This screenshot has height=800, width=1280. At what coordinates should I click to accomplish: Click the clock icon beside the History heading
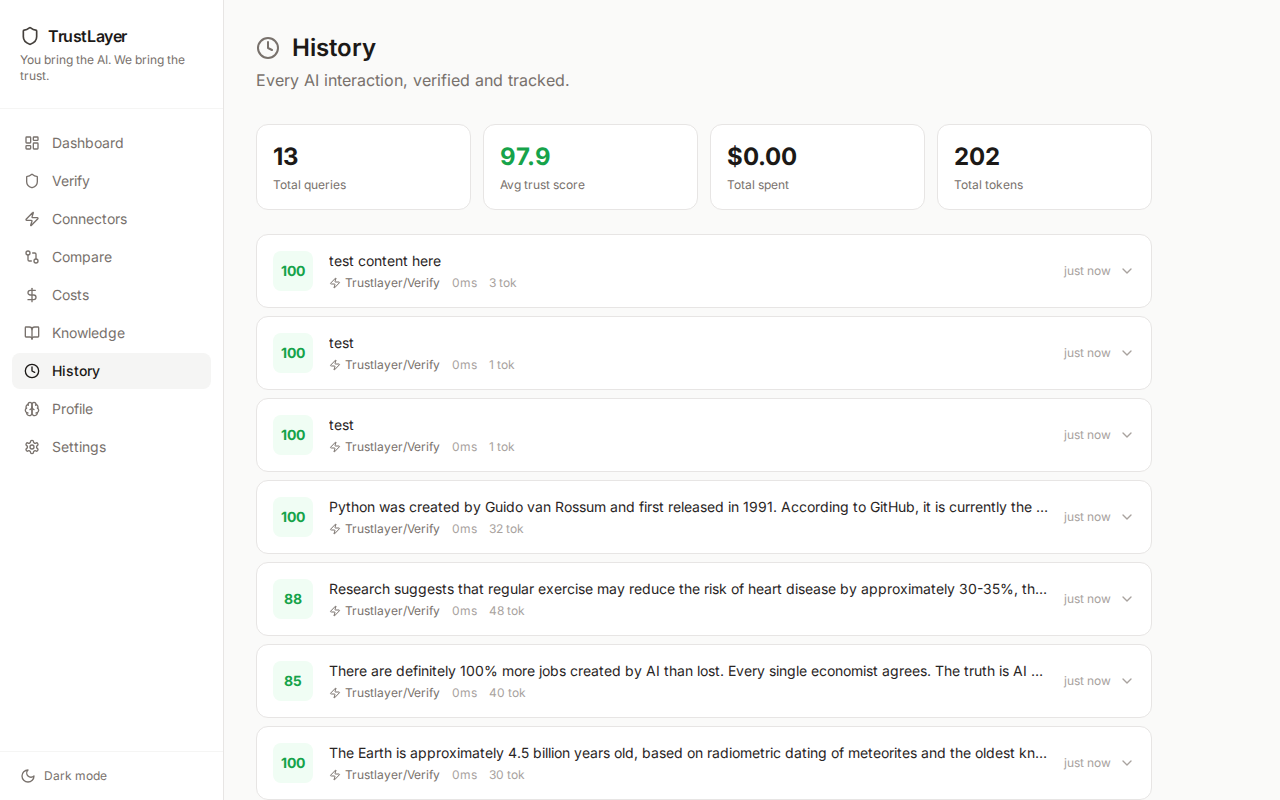[267, 47]
